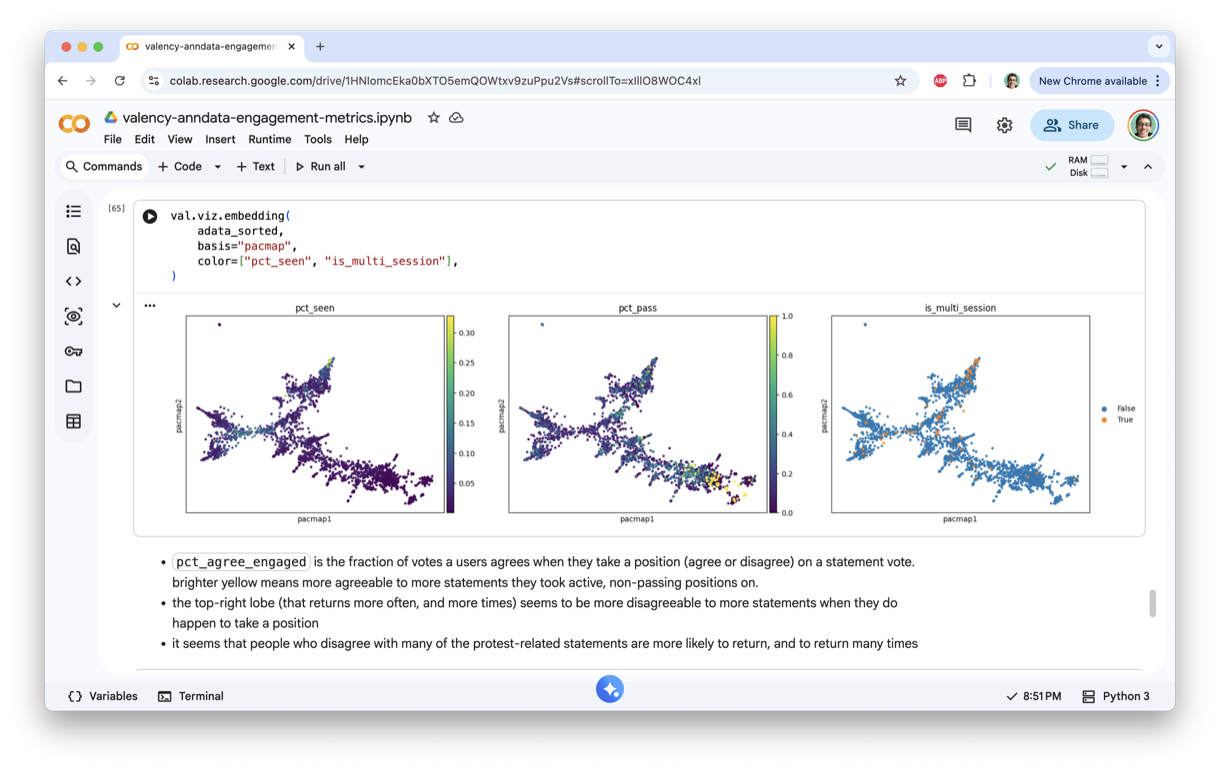Bookmark this page in Chrome address bar

[x=900, y=81]
